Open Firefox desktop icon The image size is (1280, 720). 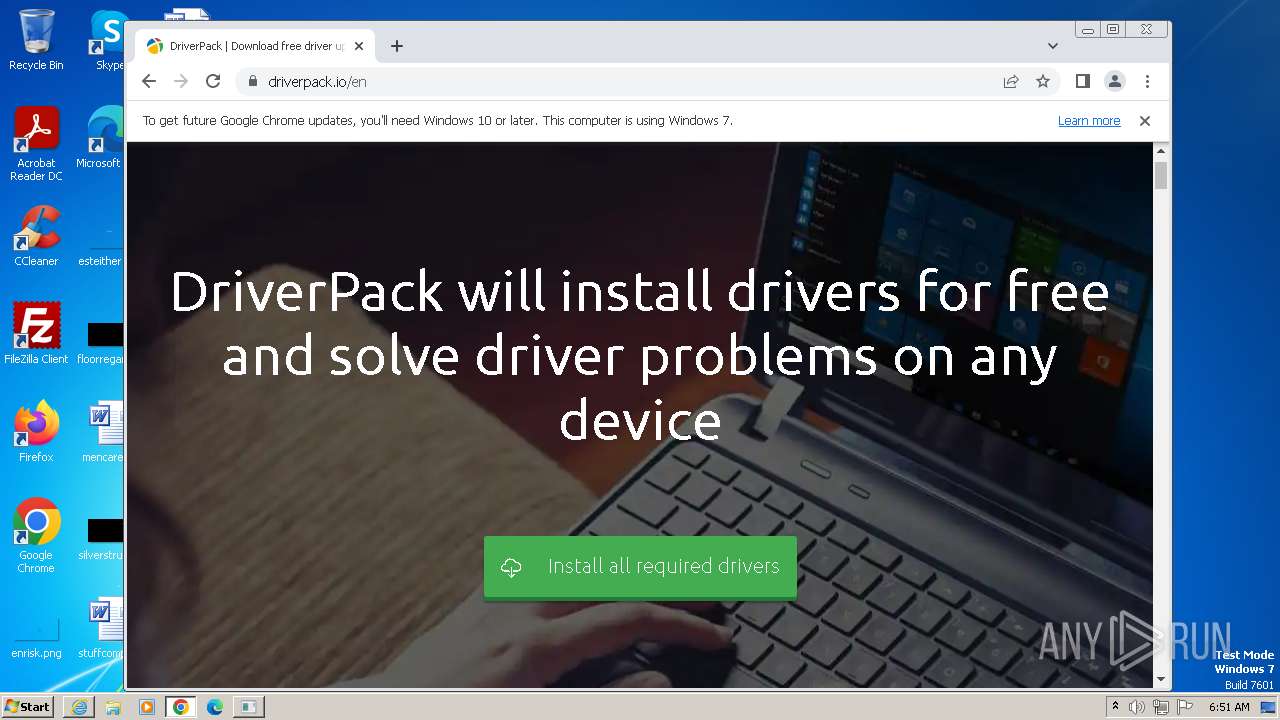click(36, 432)
